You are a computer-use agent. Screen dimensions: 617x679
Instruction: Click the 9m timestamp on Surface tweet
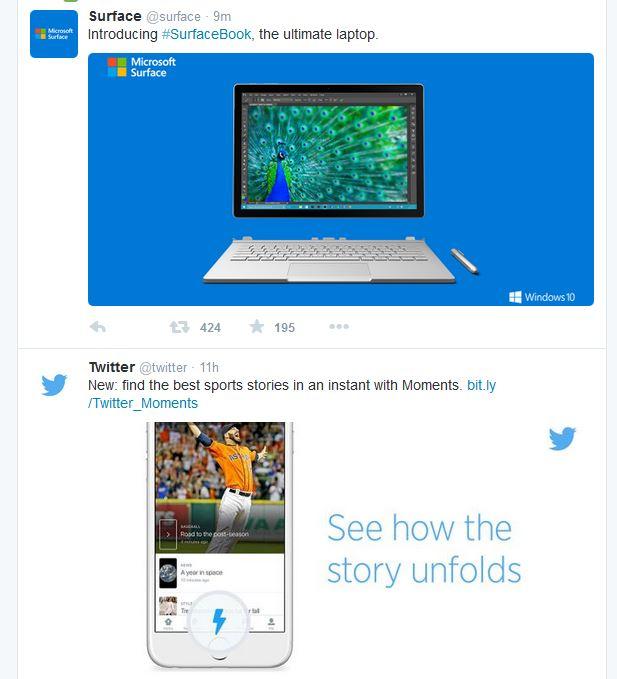pos(222,16)
